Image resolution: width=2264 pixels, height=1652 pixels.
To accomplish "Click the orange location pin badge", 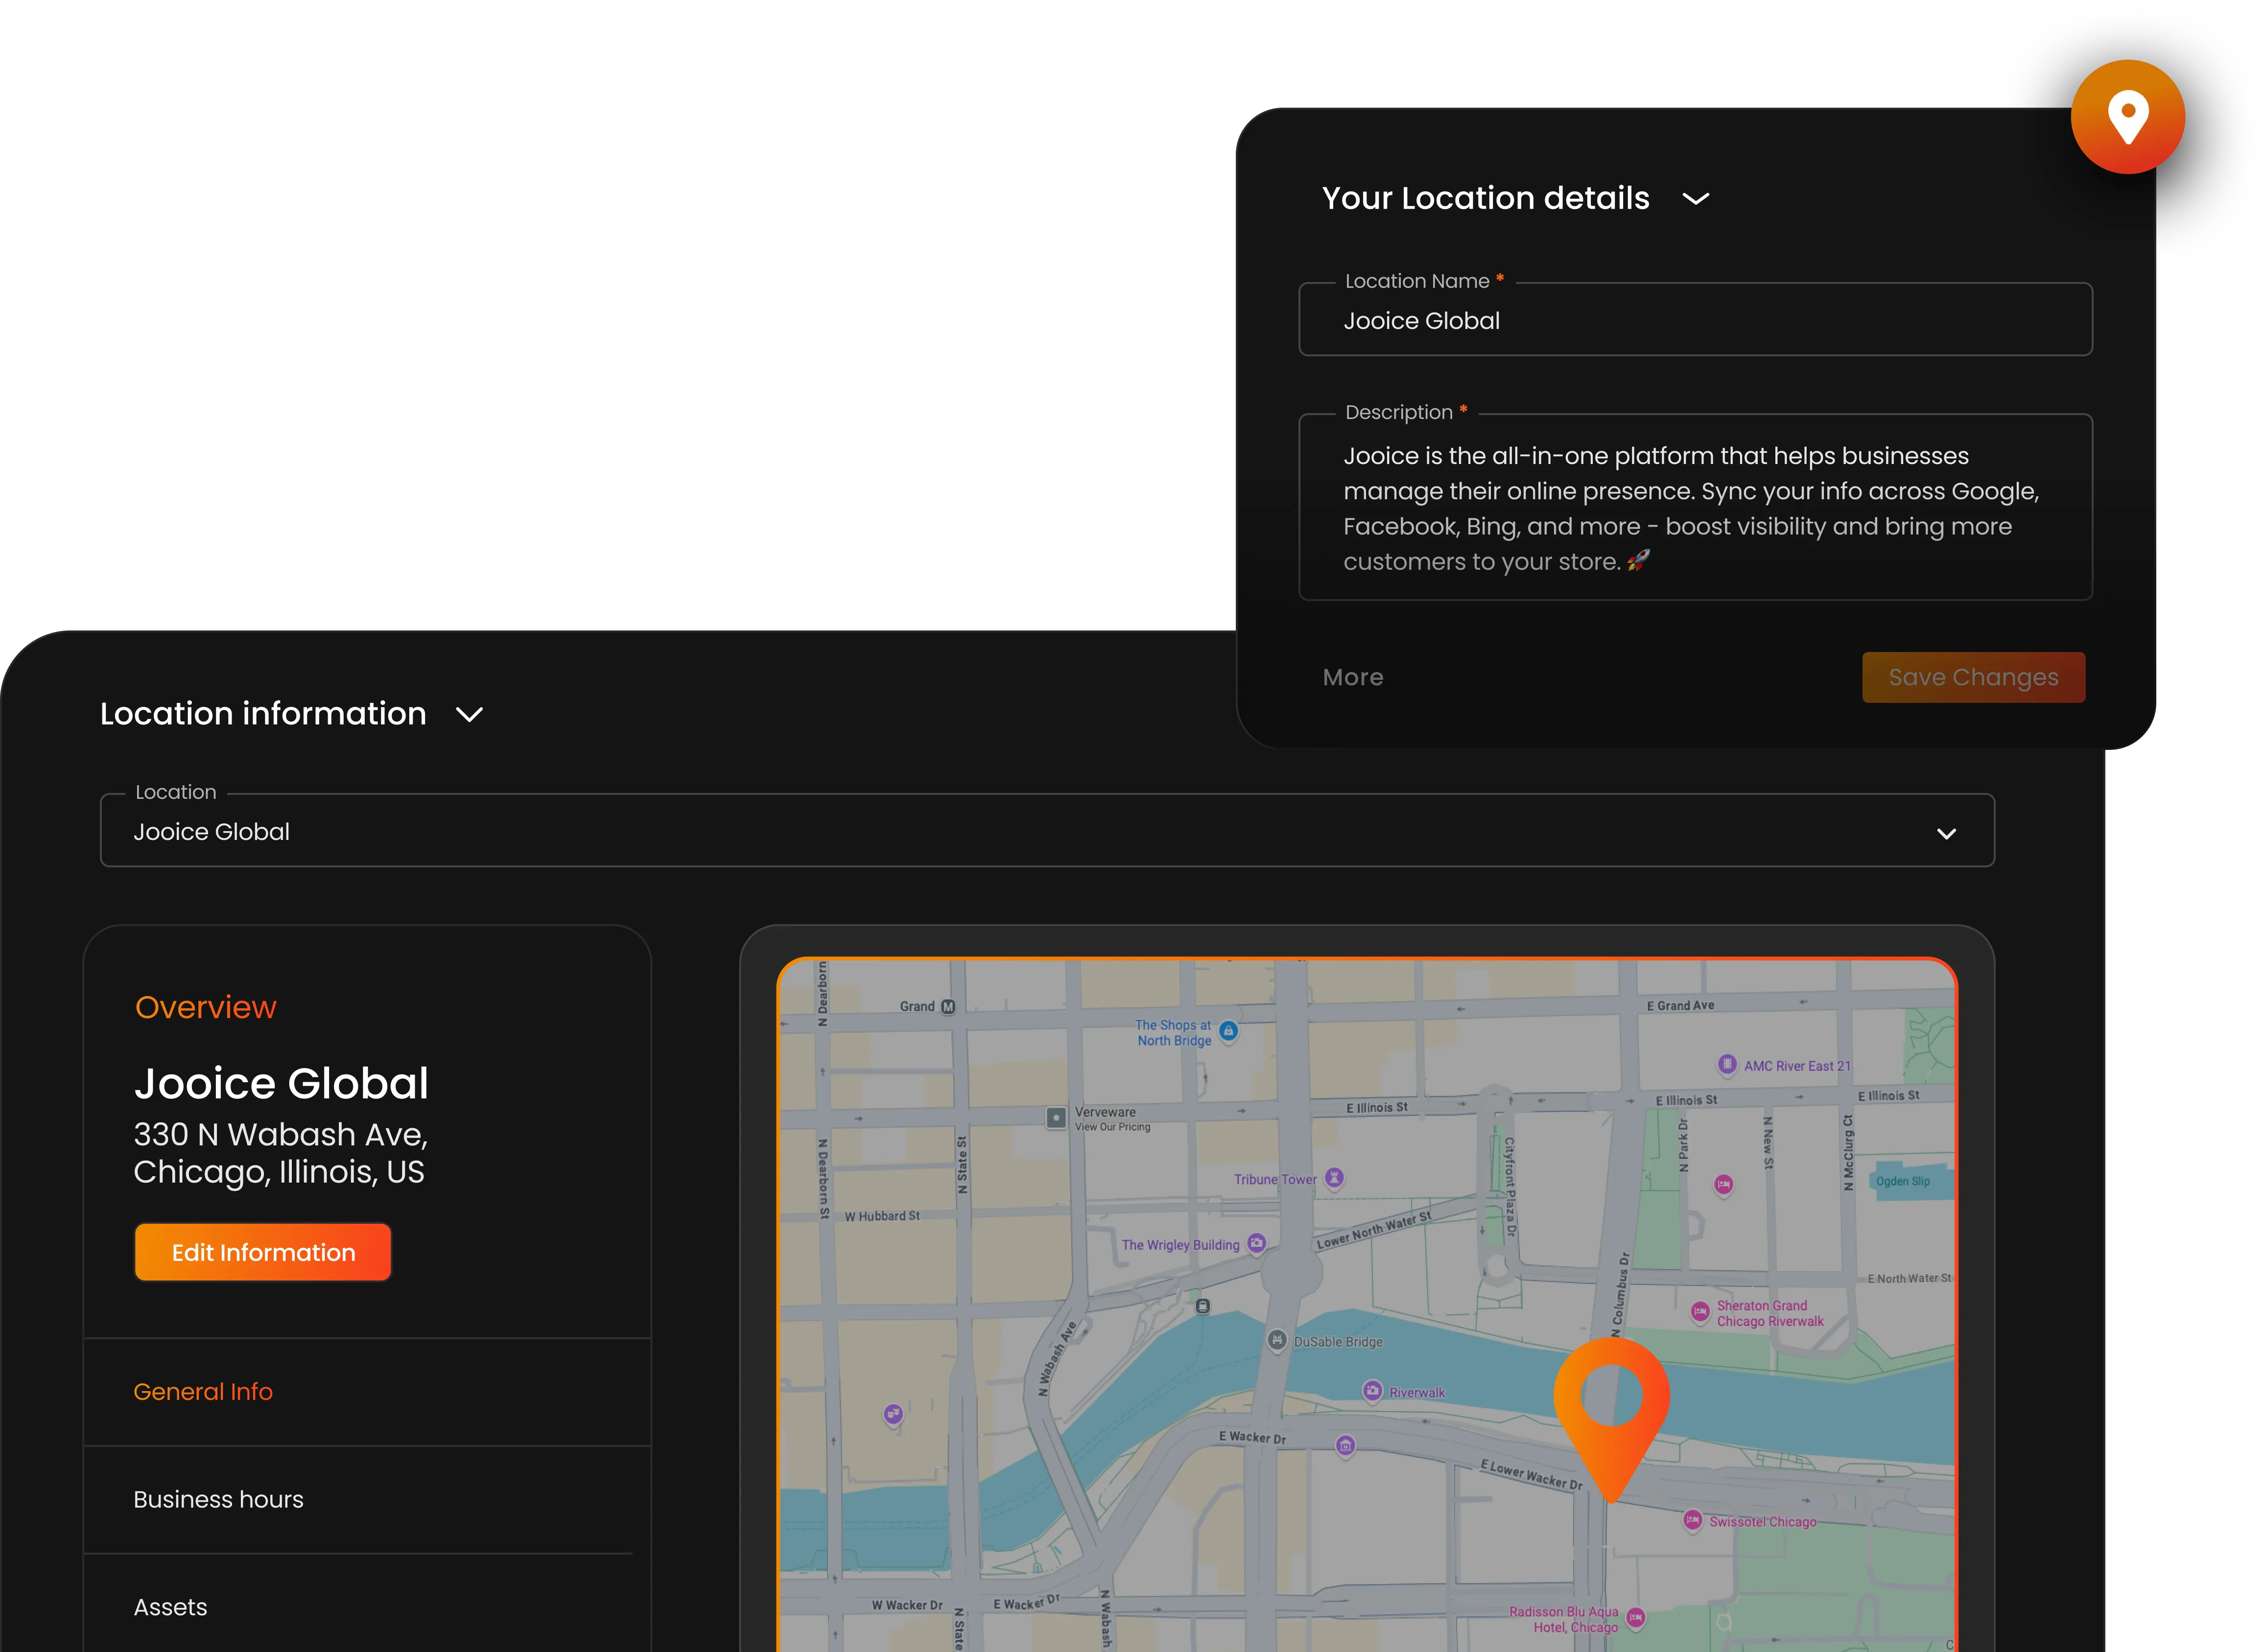I will coord(2127,117).
